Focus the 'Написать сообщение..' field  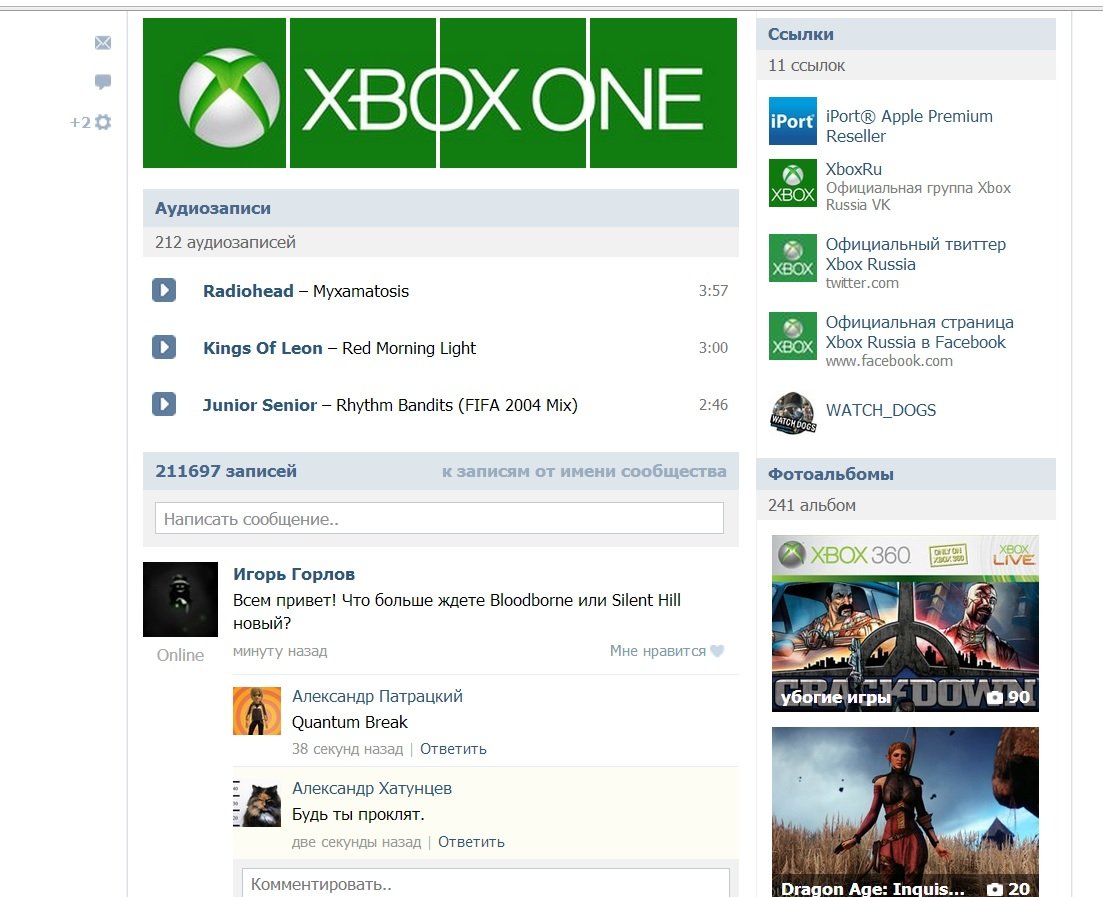439,518
